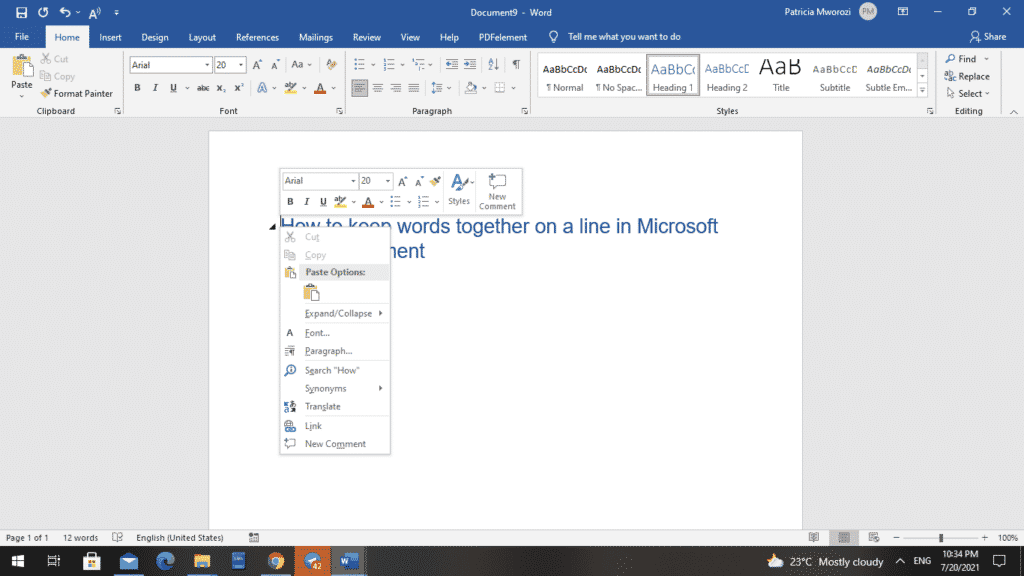Screen dimensions: 1024x576
Task: Apply strikethrough formatting
Action: 203,88
